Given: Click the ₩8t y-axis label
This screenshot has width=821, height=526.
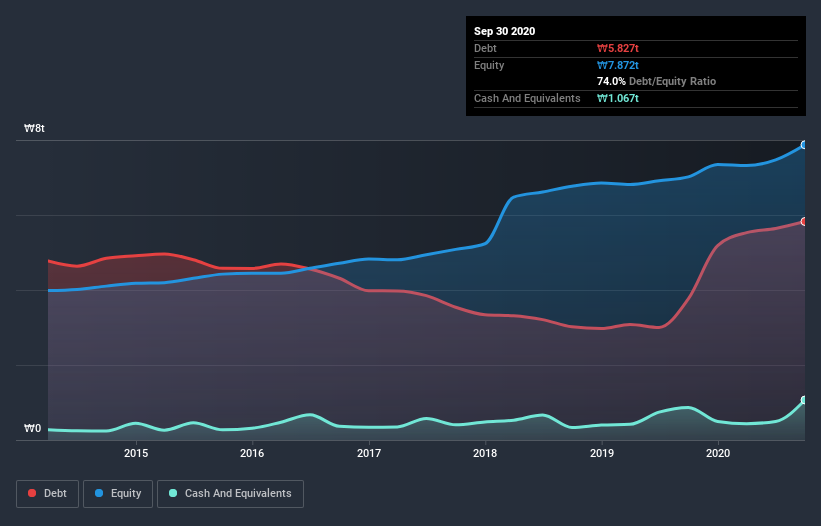Looking at the screenshot, I should 35,128.
